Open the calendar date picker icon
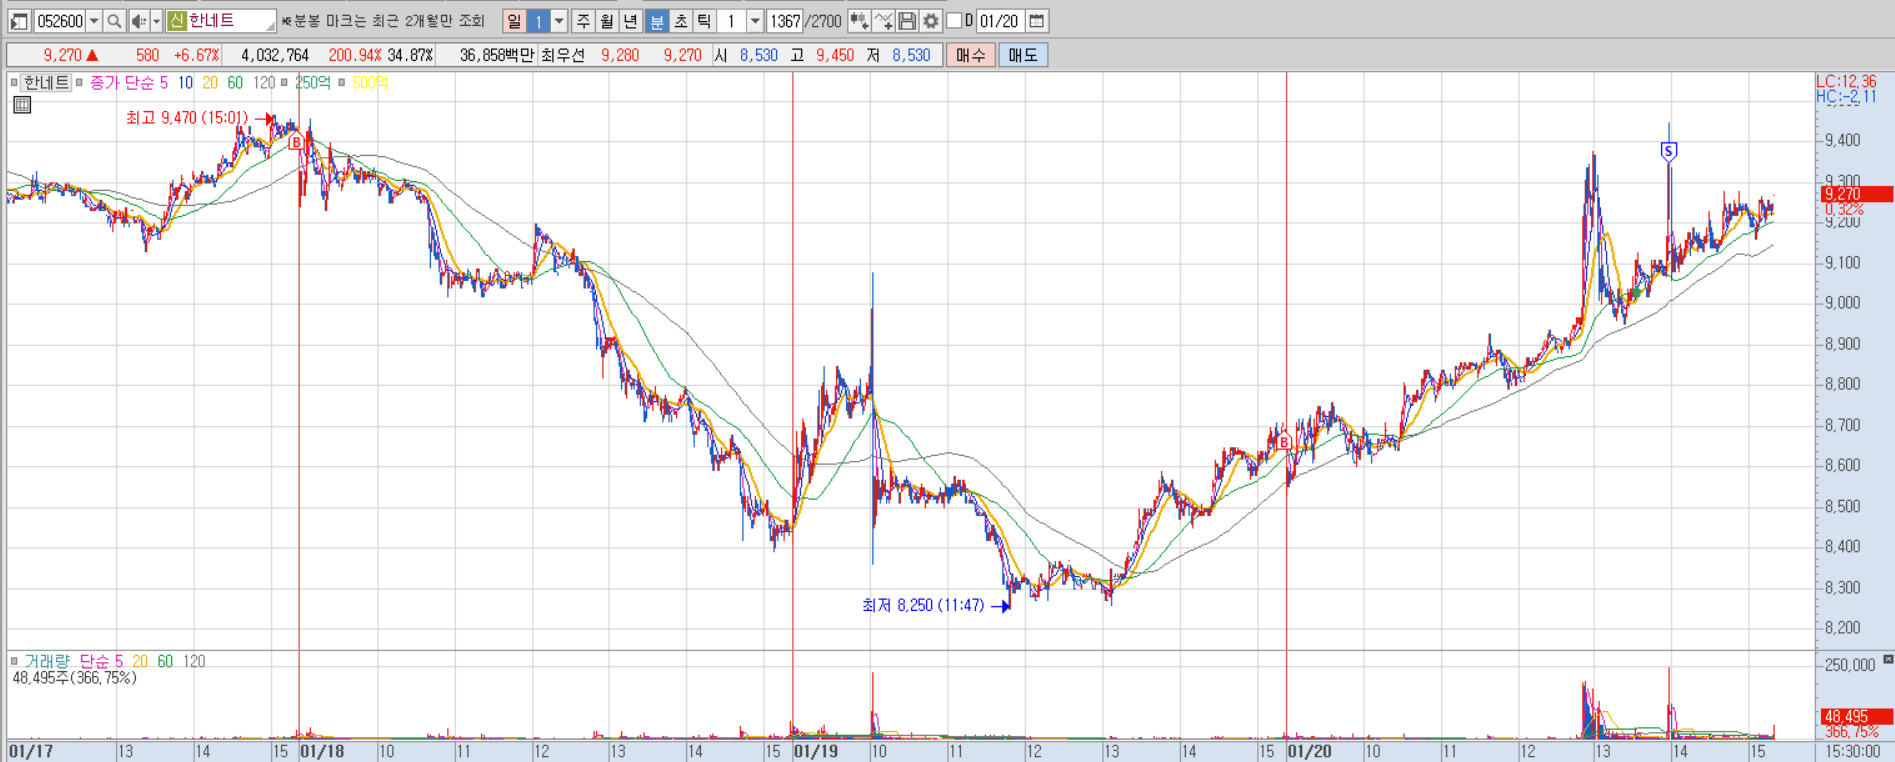Screen dimensions: 1895x762 pos(1037,21)
